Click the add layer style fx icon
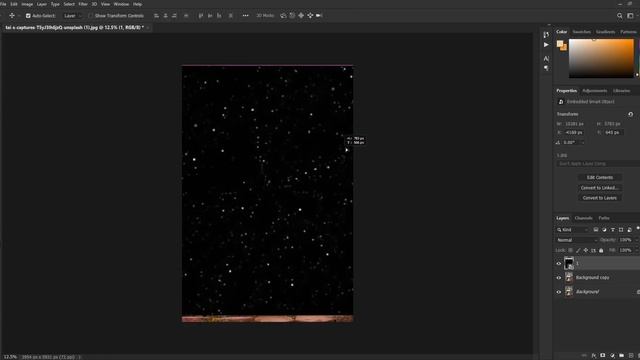 [594, 356]
